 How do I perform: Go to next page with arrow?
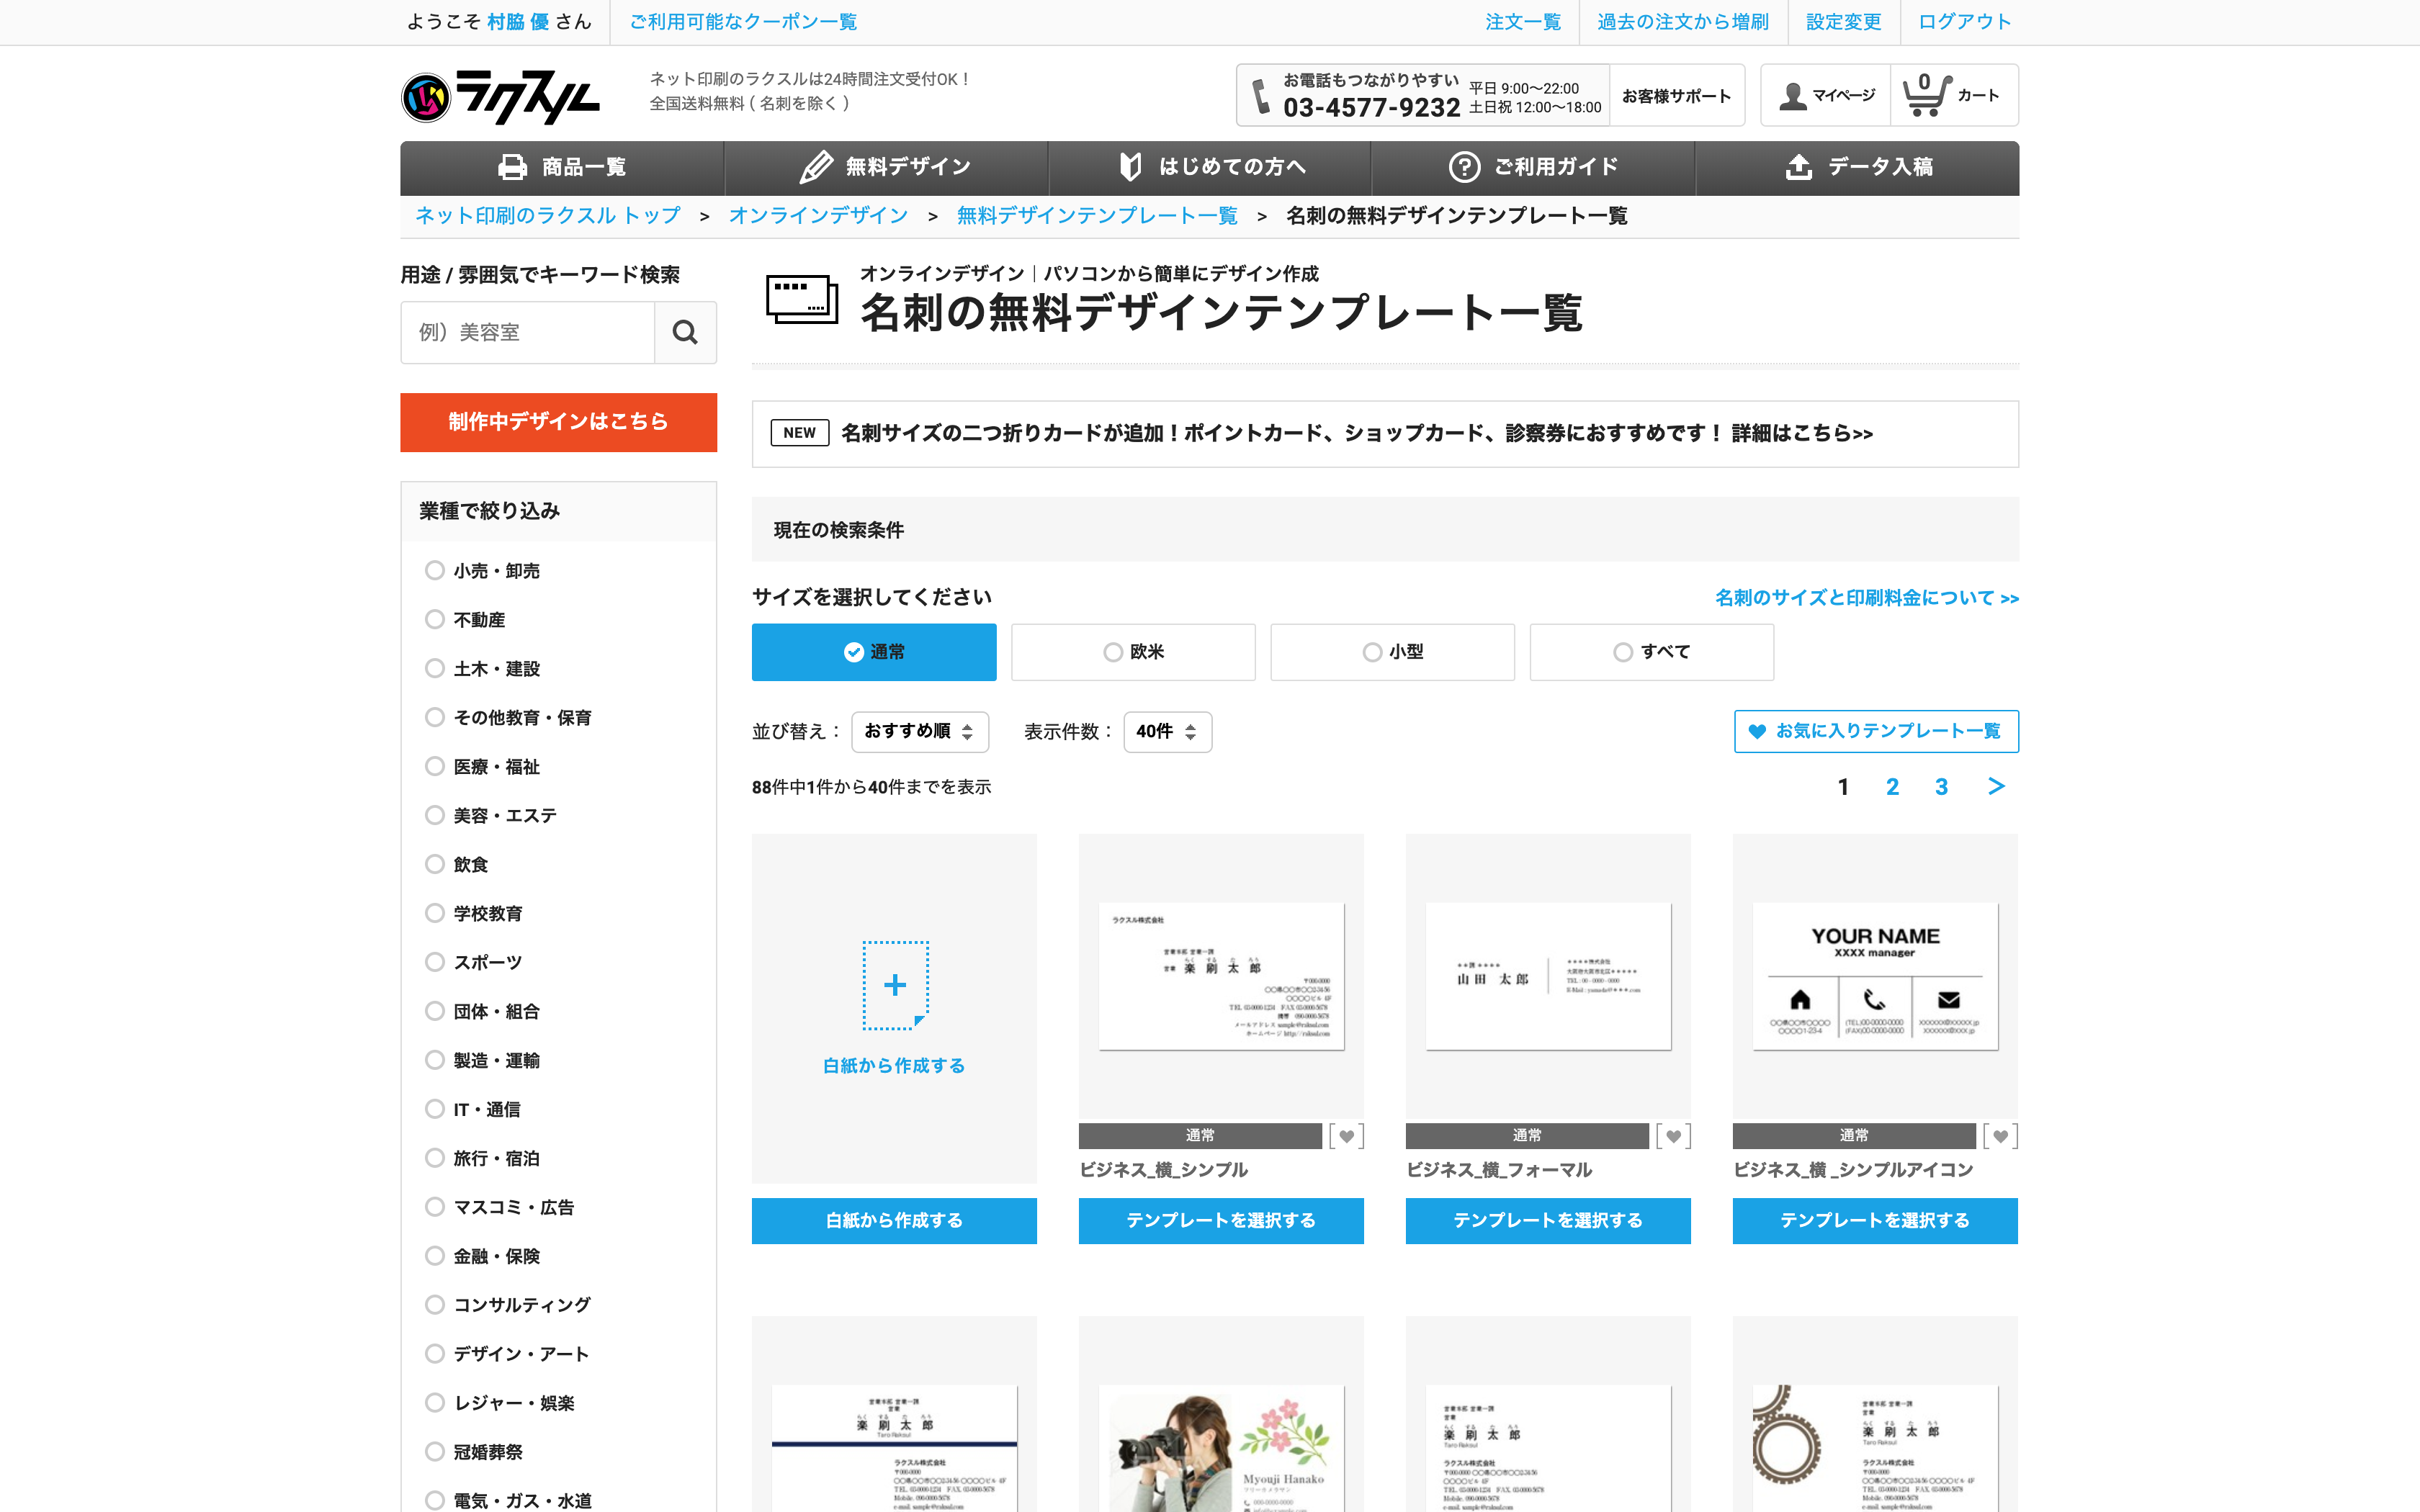[1996, 786]
